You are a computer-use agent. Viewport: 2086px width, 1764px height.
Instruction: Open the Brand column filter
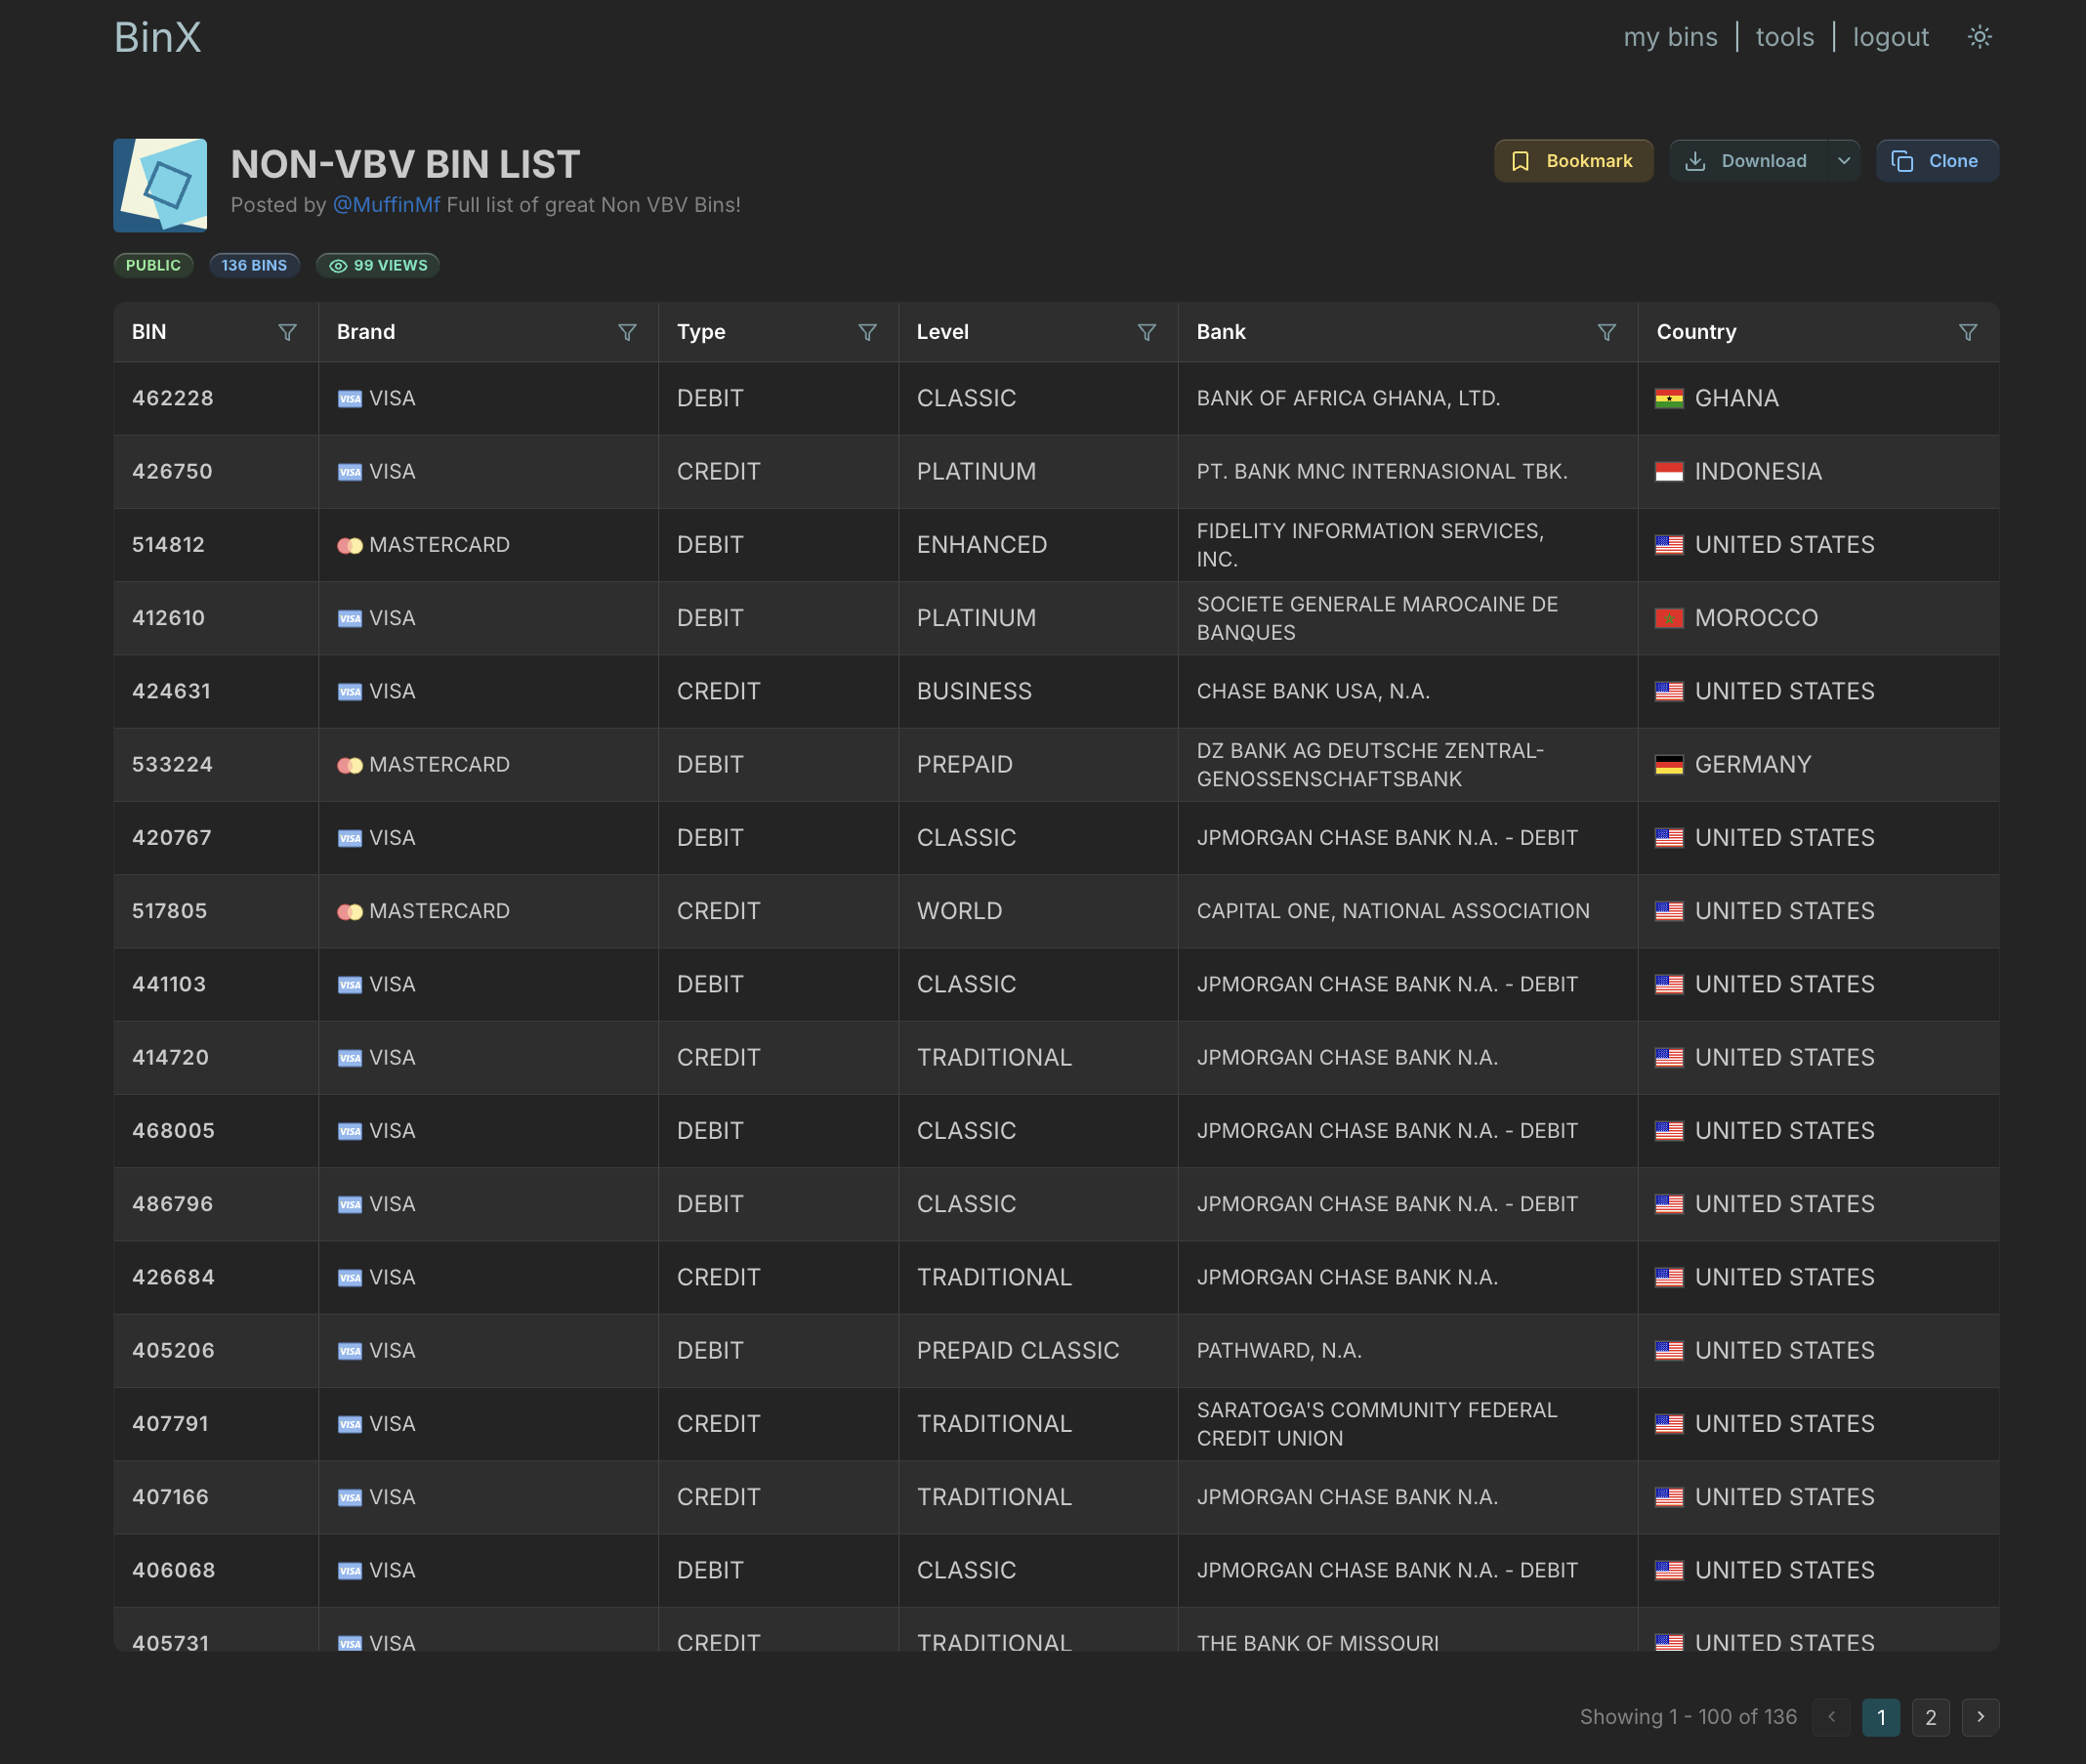point(627,332)
